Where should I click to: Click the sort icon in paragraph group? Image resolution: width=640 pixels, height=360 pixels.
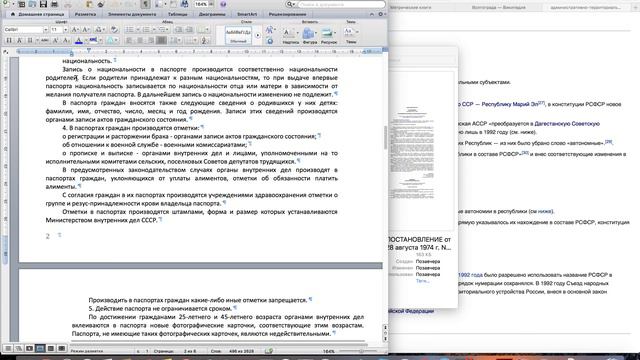pyautogui.click(x=205, y=40)
